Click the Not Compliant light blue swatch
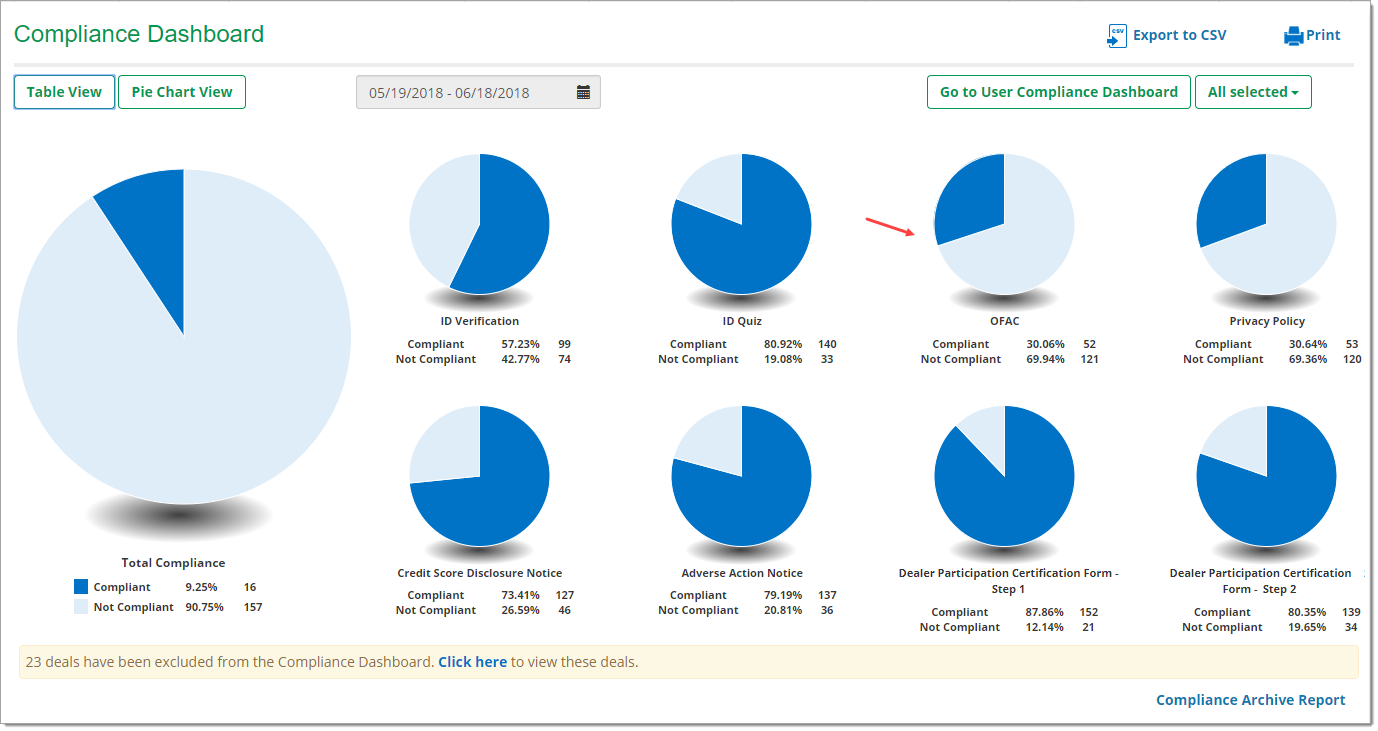The image size is (1378, 731). 81,607
